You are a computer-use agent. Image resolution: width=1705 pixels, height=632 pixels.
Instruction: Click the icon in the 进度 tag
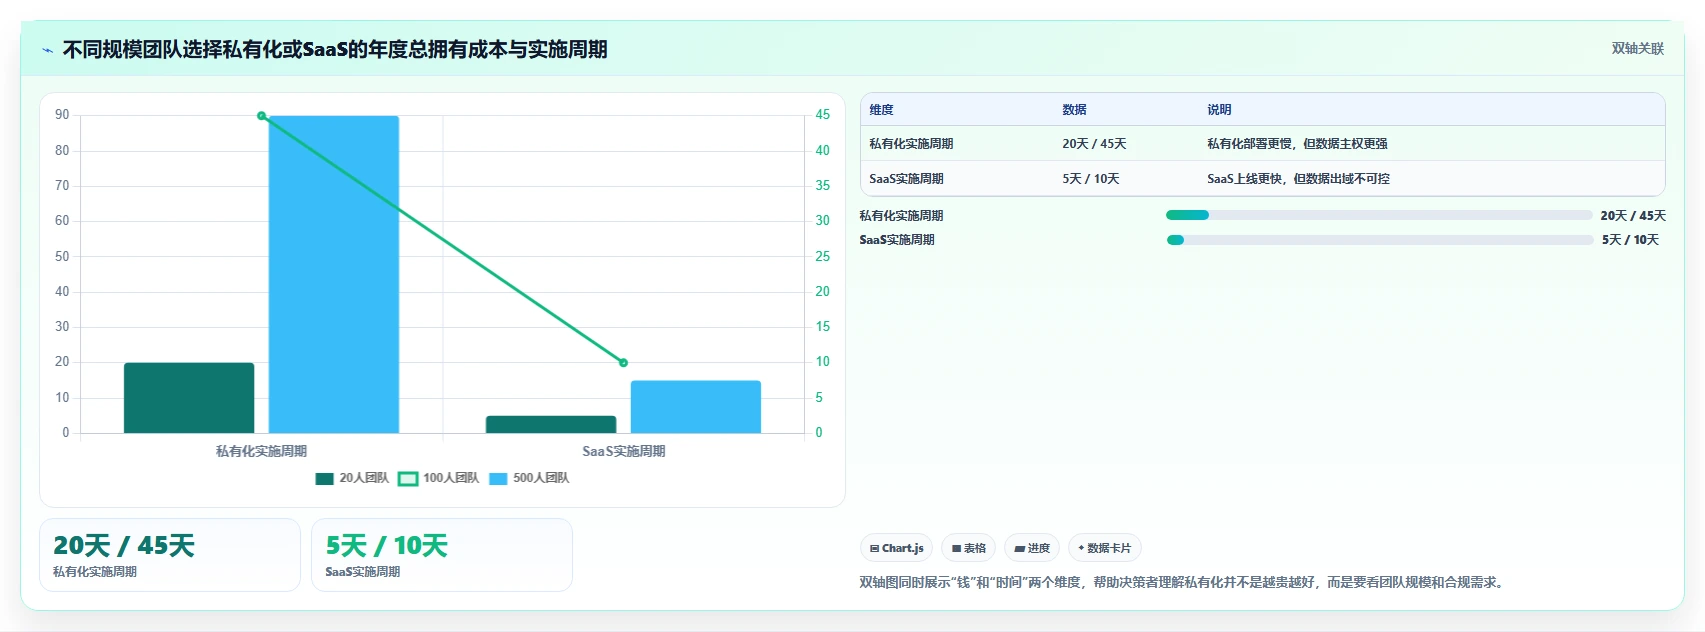tap(1019, 549)
